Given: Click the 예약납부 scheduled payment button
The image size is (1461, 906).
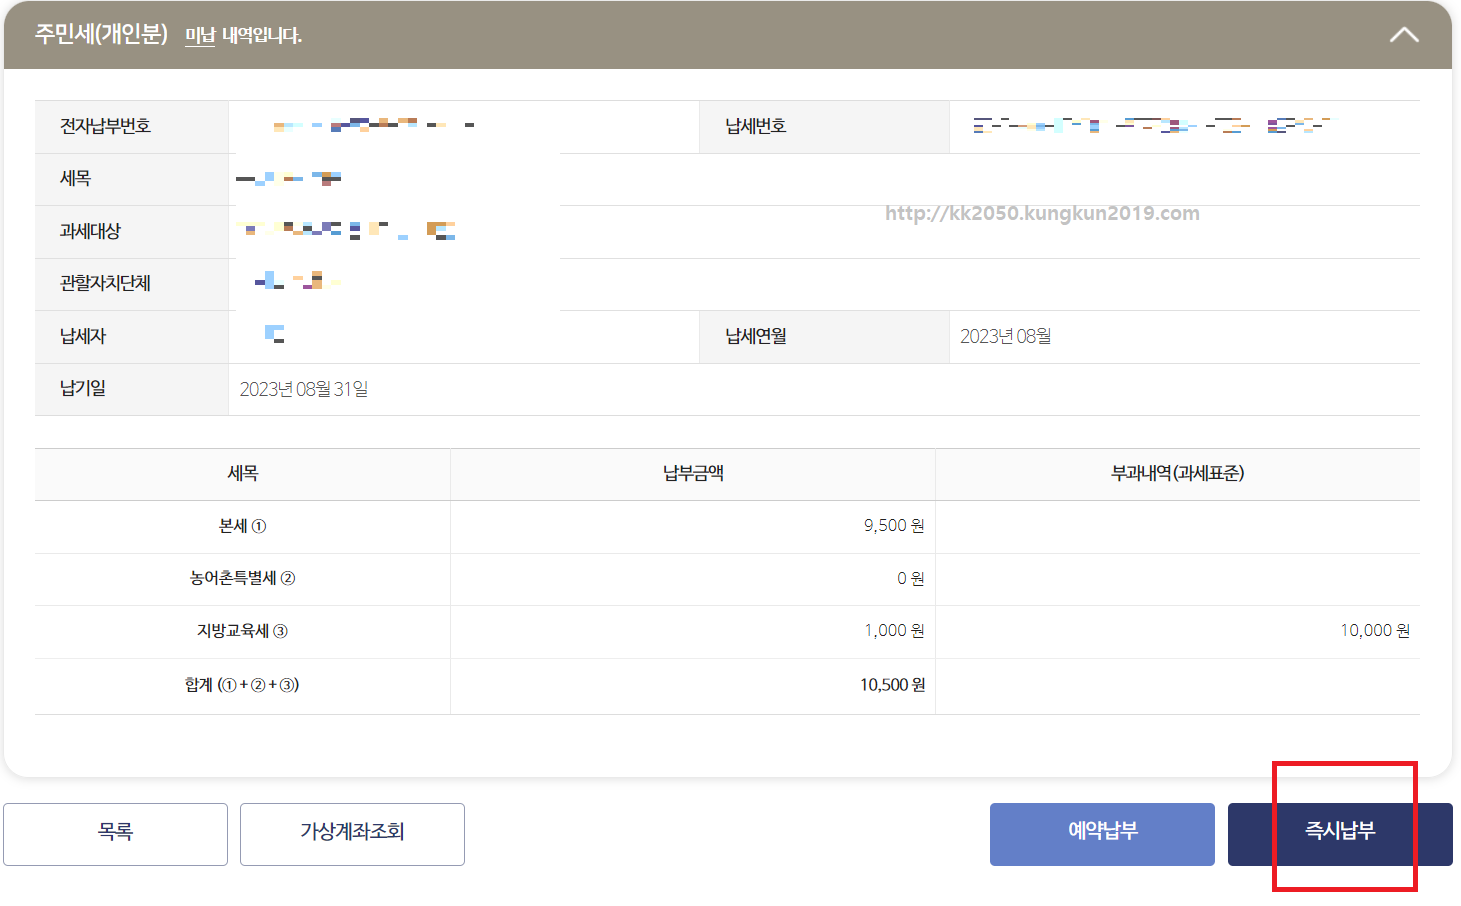Looking at the screenshot, I should pos(1101,834).
